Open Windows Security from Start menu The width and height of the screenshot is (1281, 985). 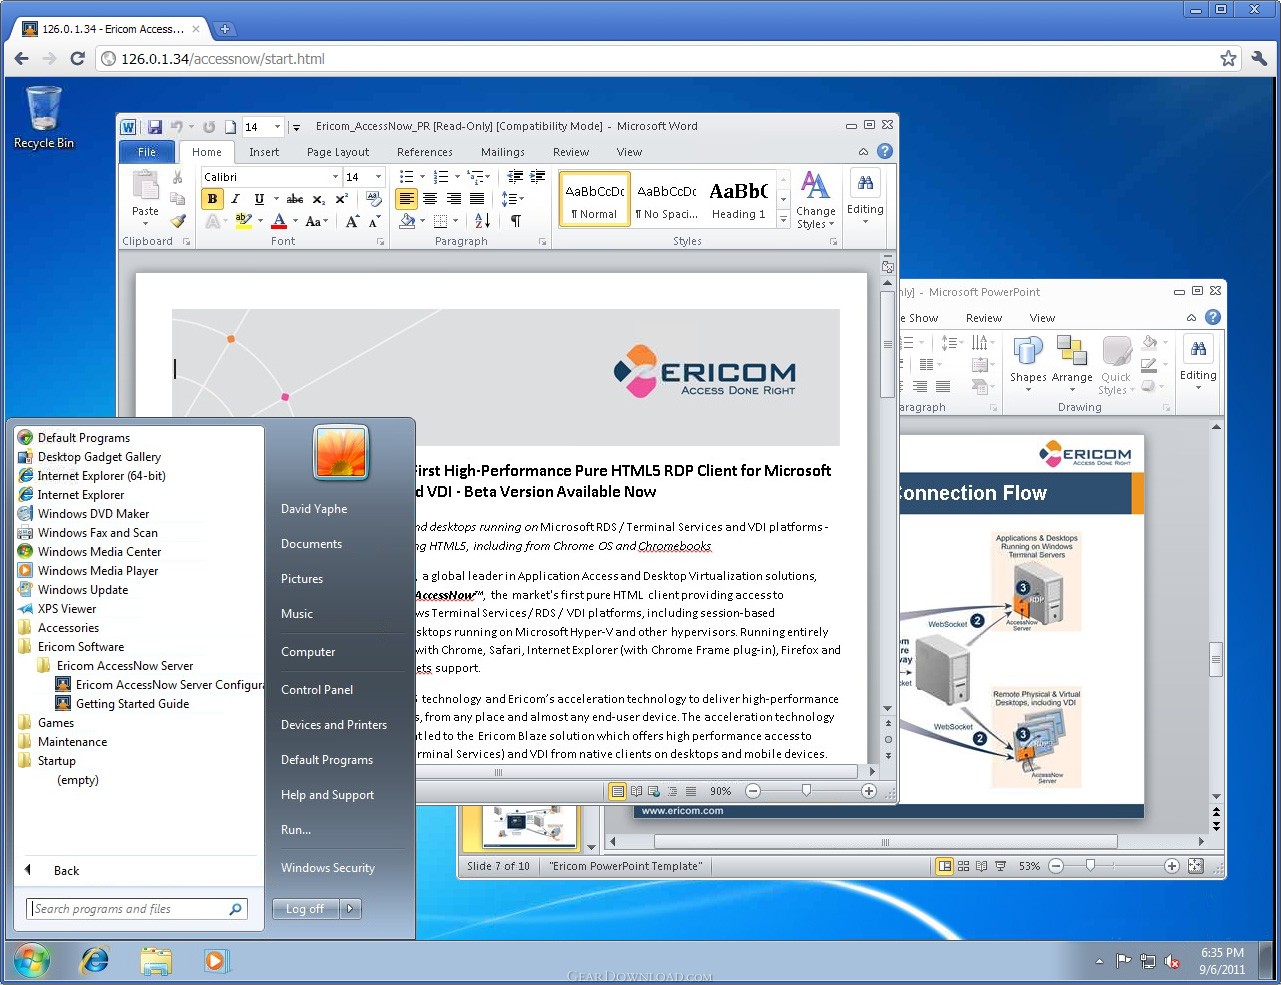click(328, 868)
